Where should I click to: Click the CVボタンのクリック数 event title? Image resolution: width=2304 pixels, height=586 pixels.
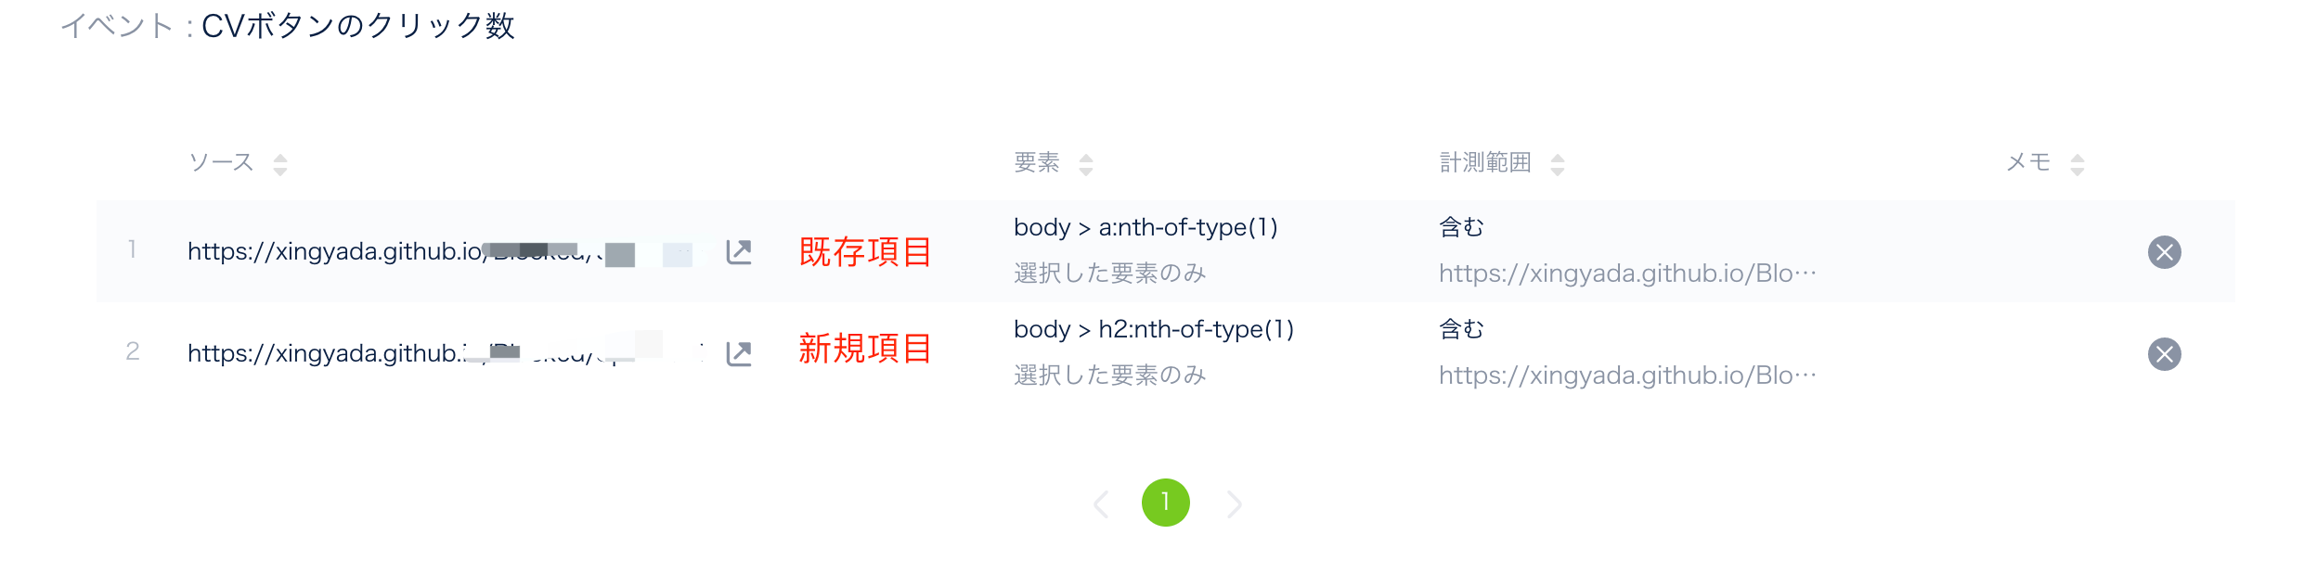tap(358, 26)
